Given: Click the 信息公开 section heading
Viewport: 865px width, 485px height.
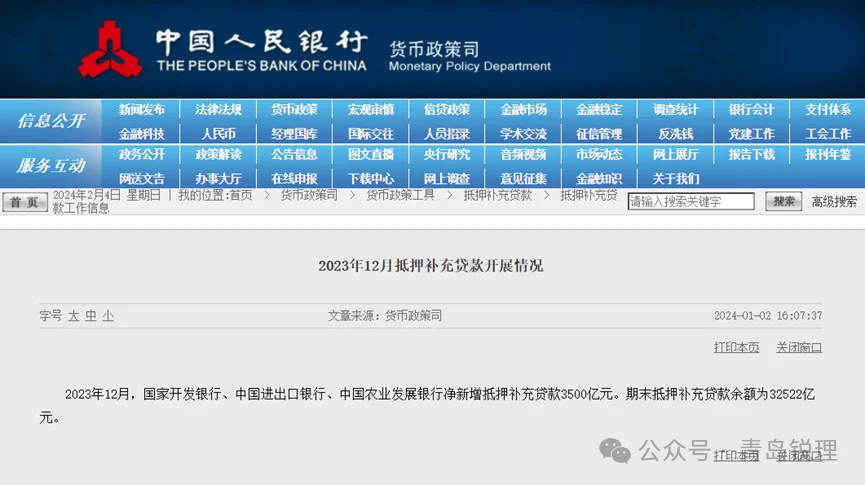Looking at the screenshot, I should (x=51, y=121).
